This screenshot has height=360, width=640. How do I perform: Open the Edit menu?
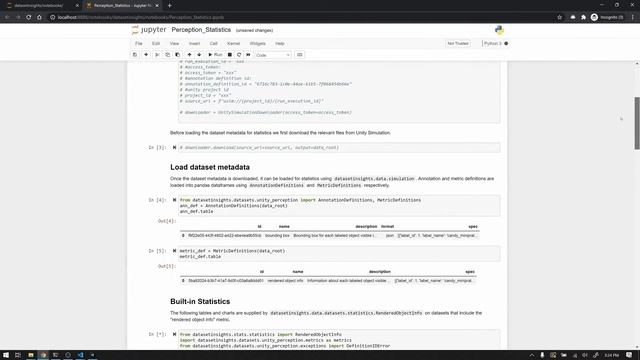coord(156,43)
